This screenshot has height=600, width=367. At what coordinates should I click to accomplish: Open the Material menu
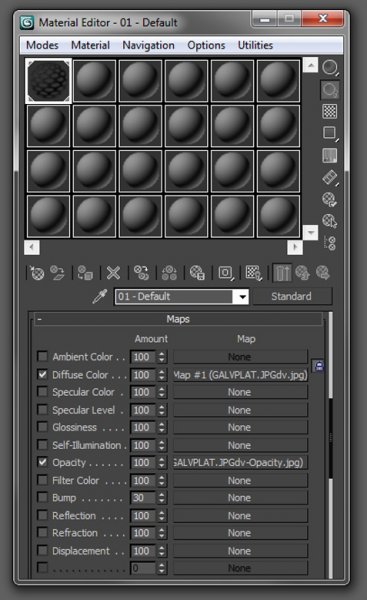pyautogui.click(x=90, y=45)
